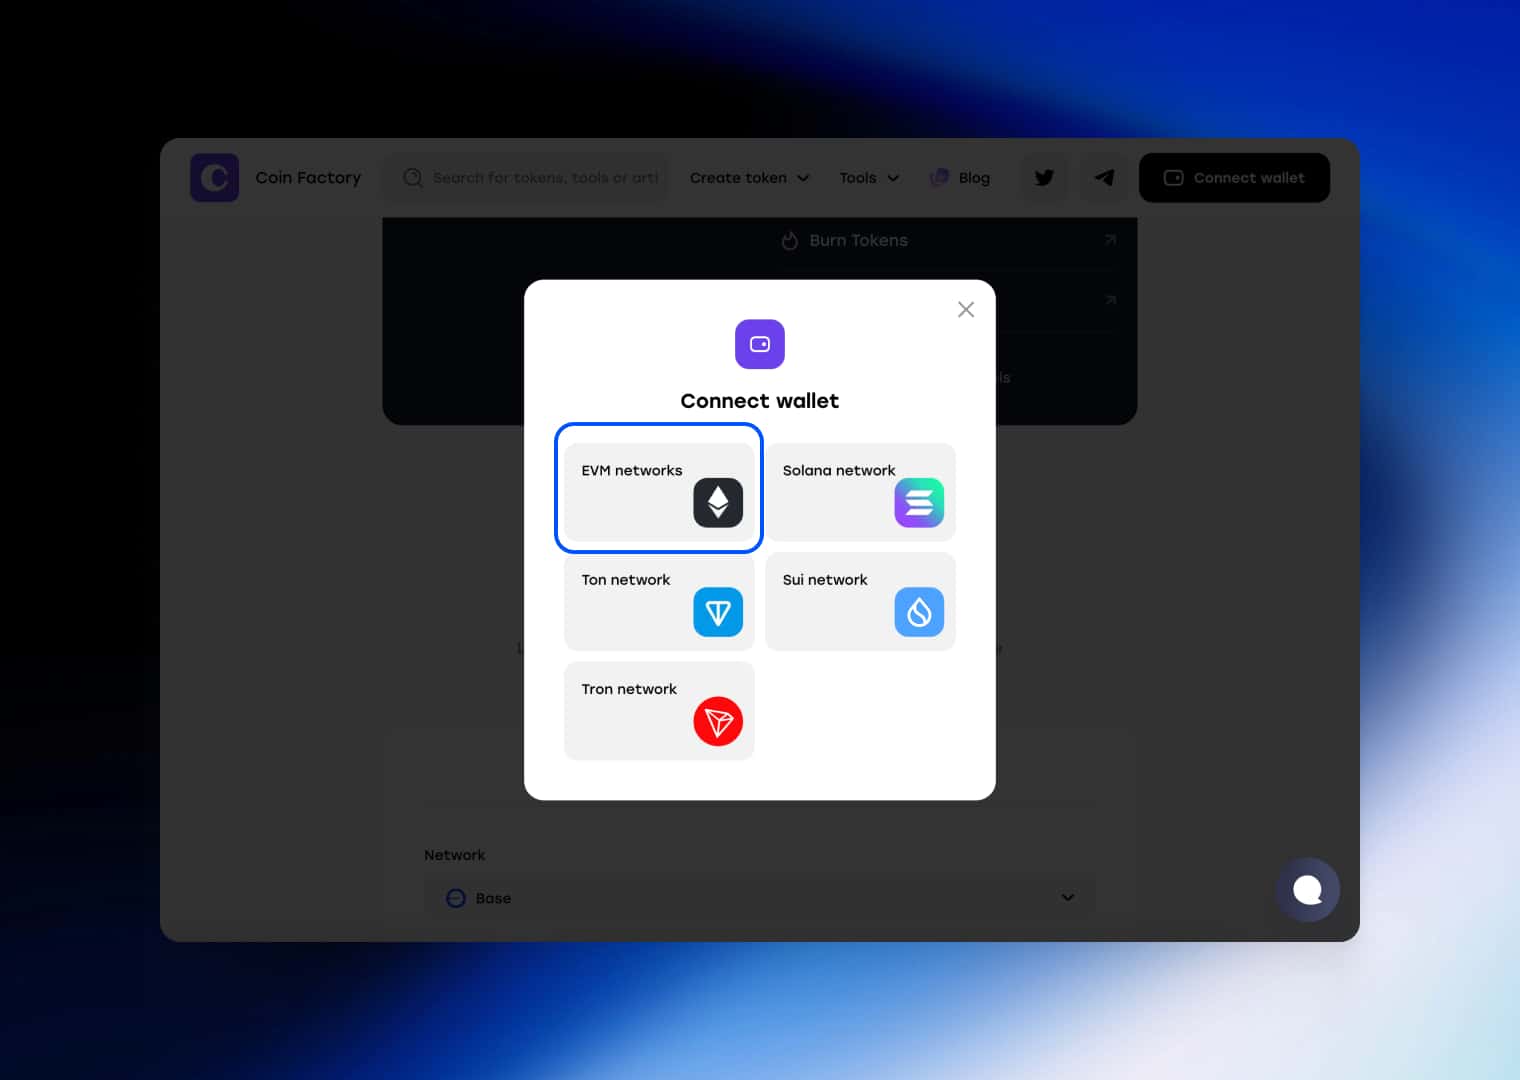Click the purple wallet icon in dialog
1520x1080 pixels.
tap(760, 344)
